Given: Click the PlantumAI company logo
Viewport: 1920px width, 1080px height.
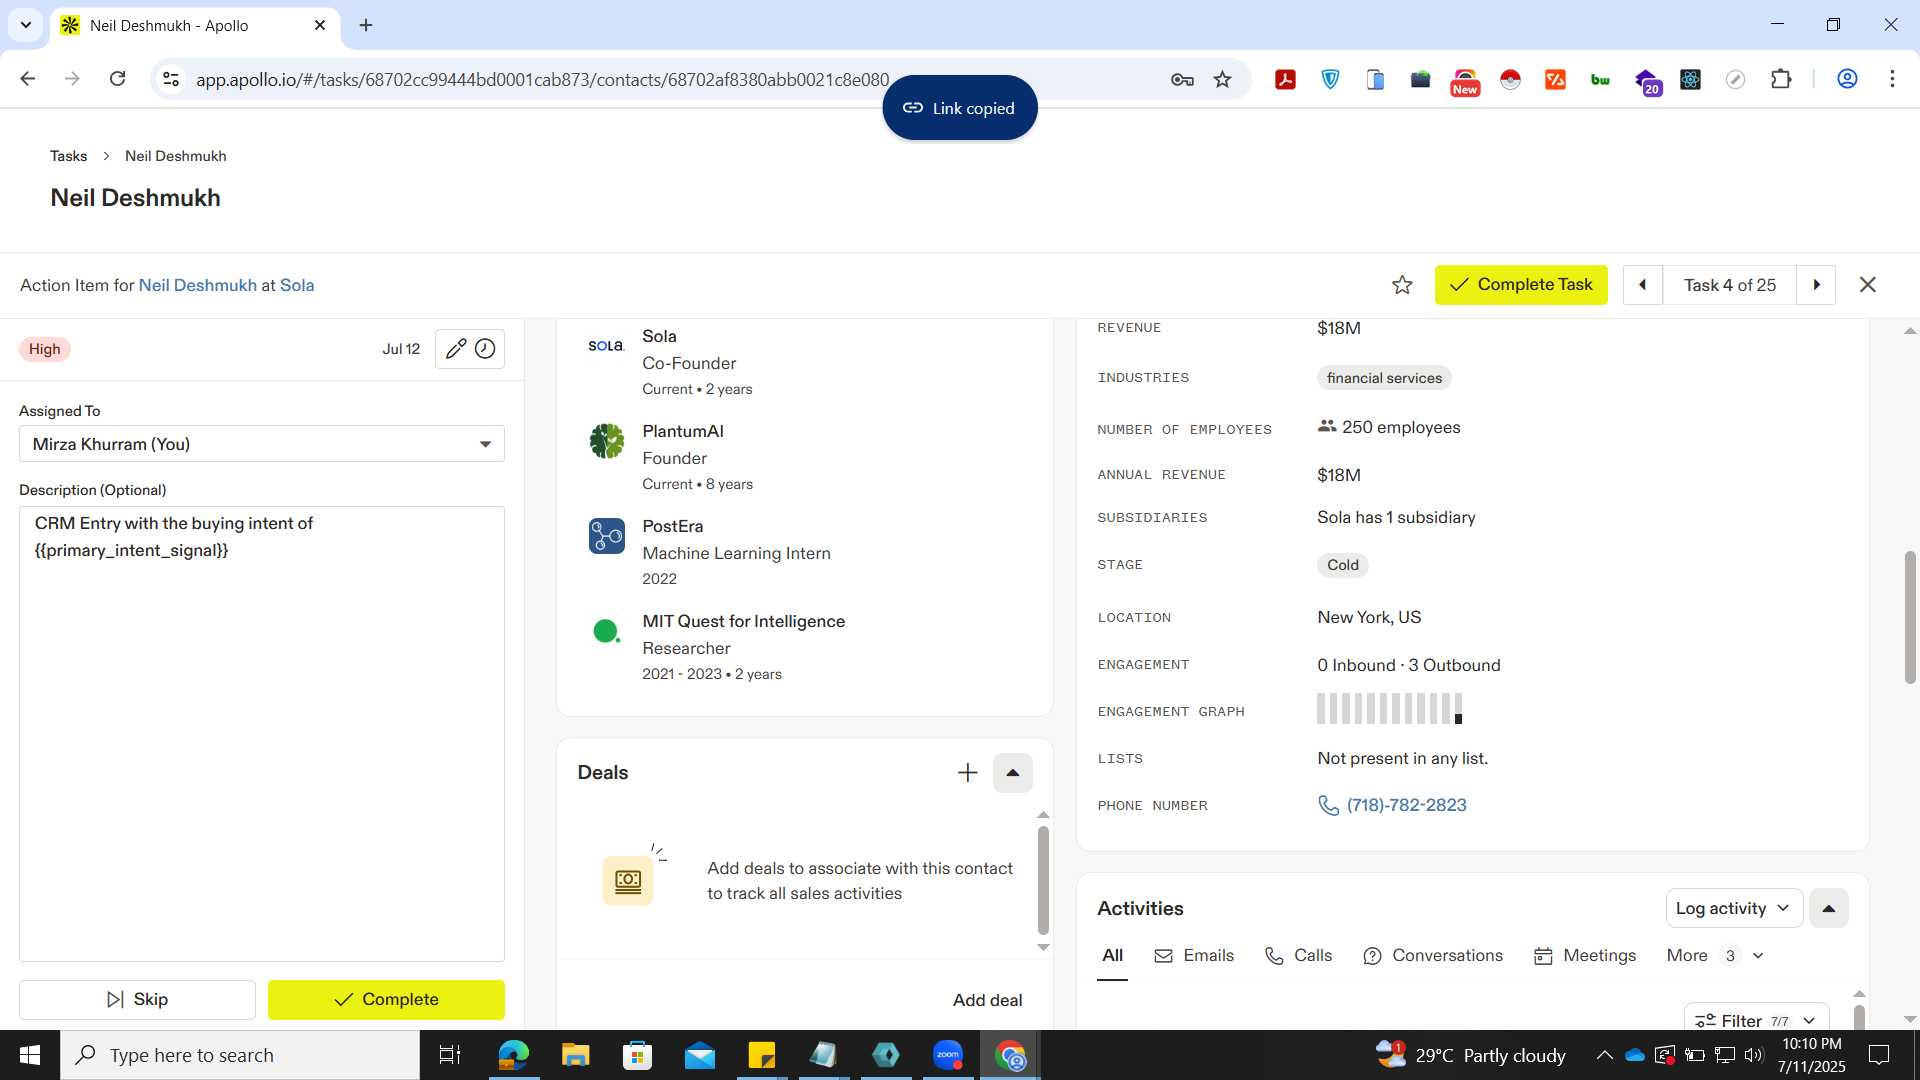Looking at the screenshot, I should tap(606, 441).
